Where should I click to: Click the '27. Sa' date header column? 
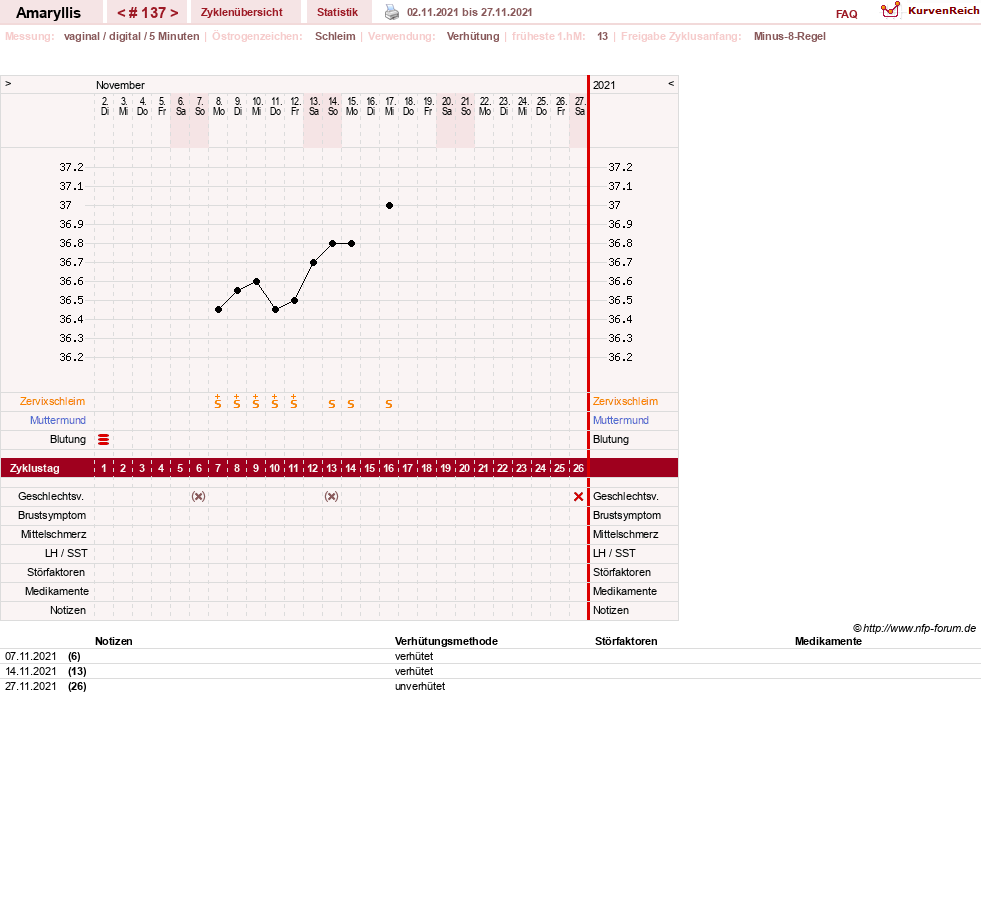coord(579,106)
